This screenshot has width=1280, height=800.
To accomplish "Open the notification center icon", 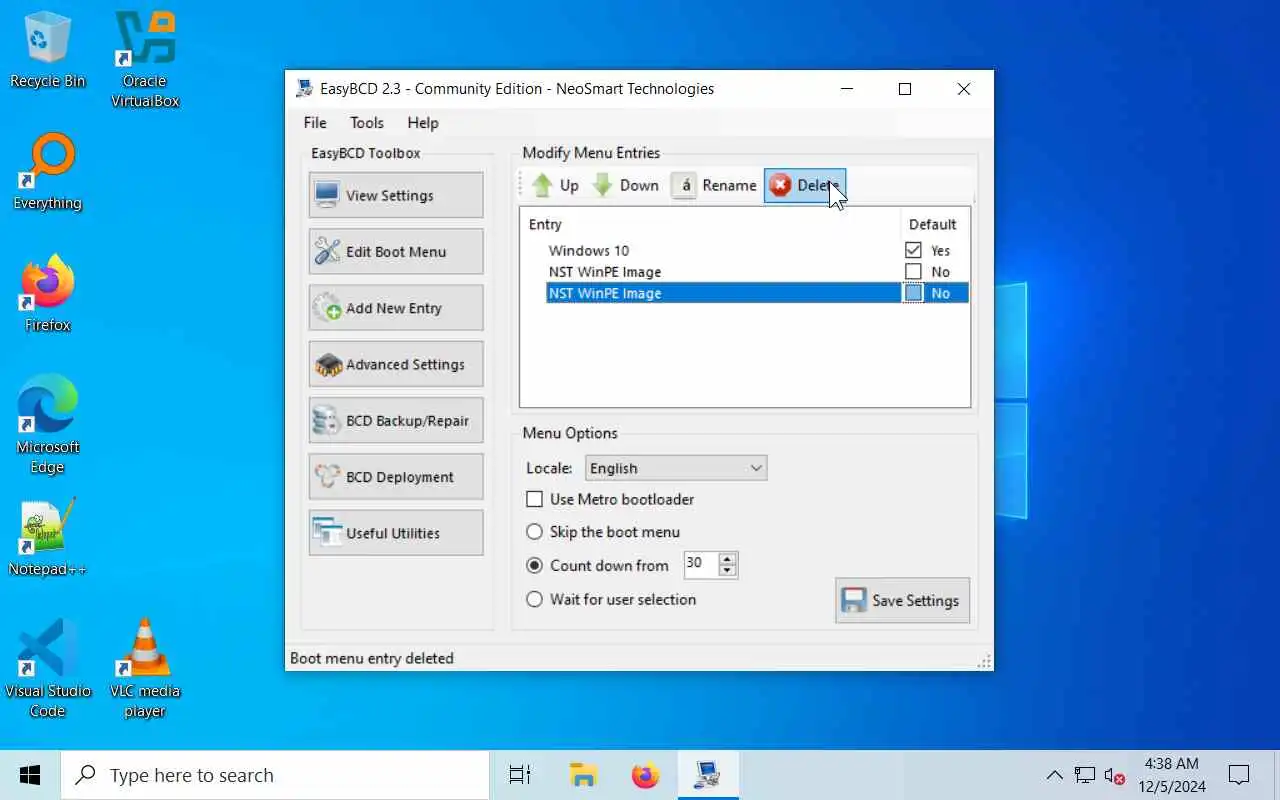I will coord(1239,775).
